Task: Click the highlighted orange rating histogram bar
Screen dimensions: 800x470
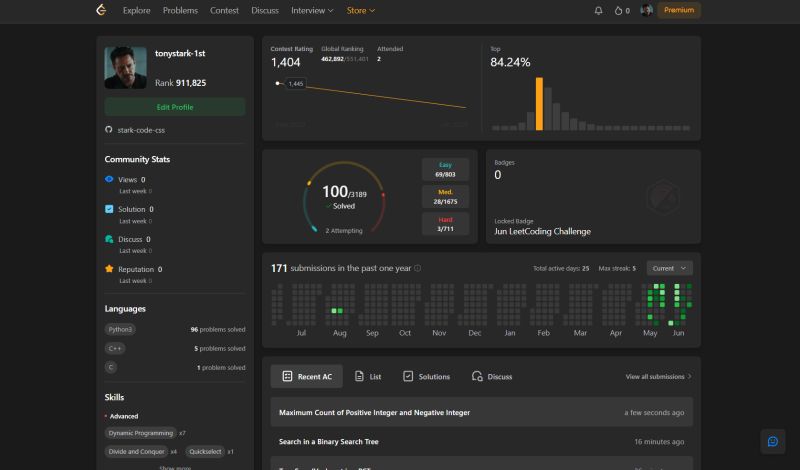Action: pyautogui.click(x=539, y=104)
